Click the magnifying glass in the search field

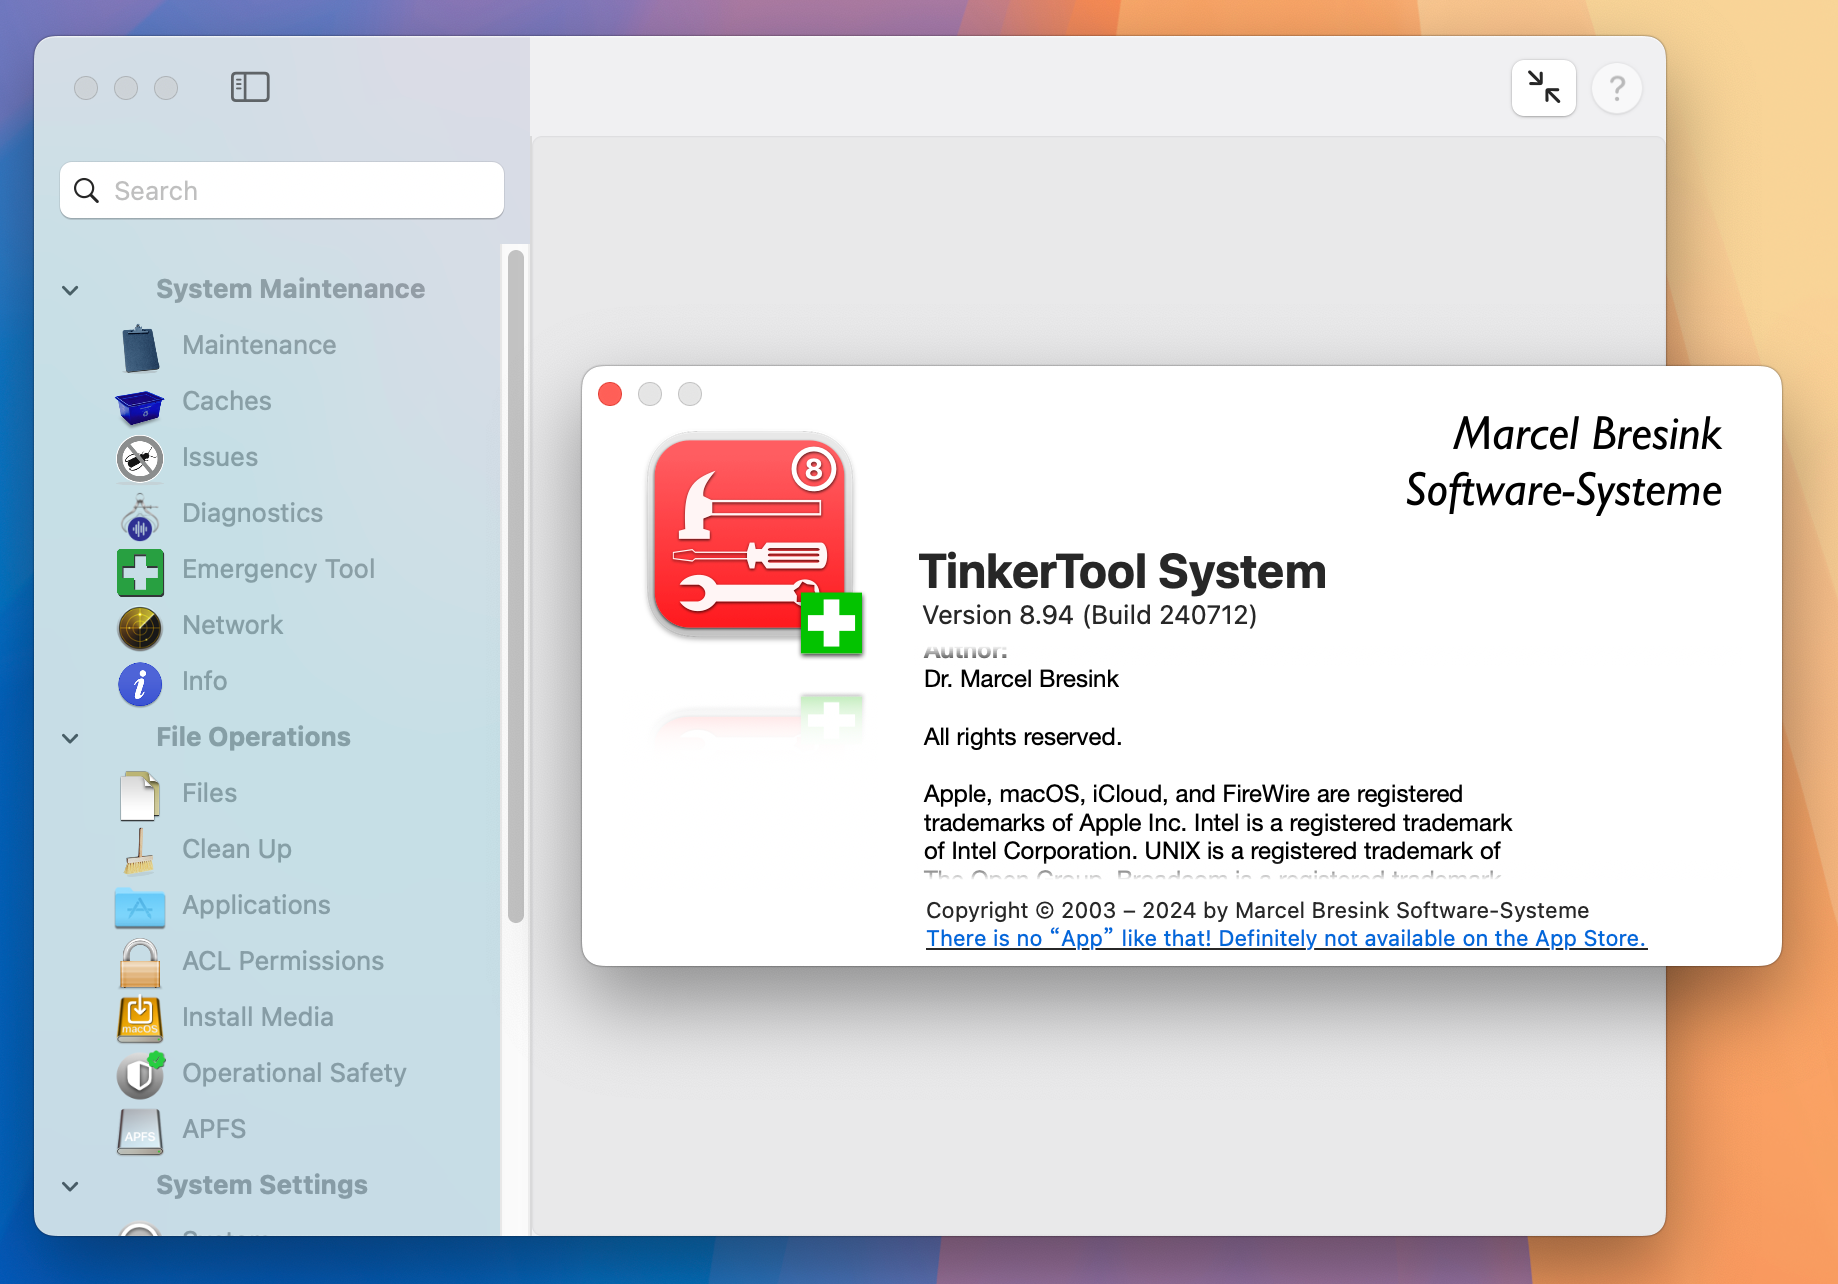[87, 190]
